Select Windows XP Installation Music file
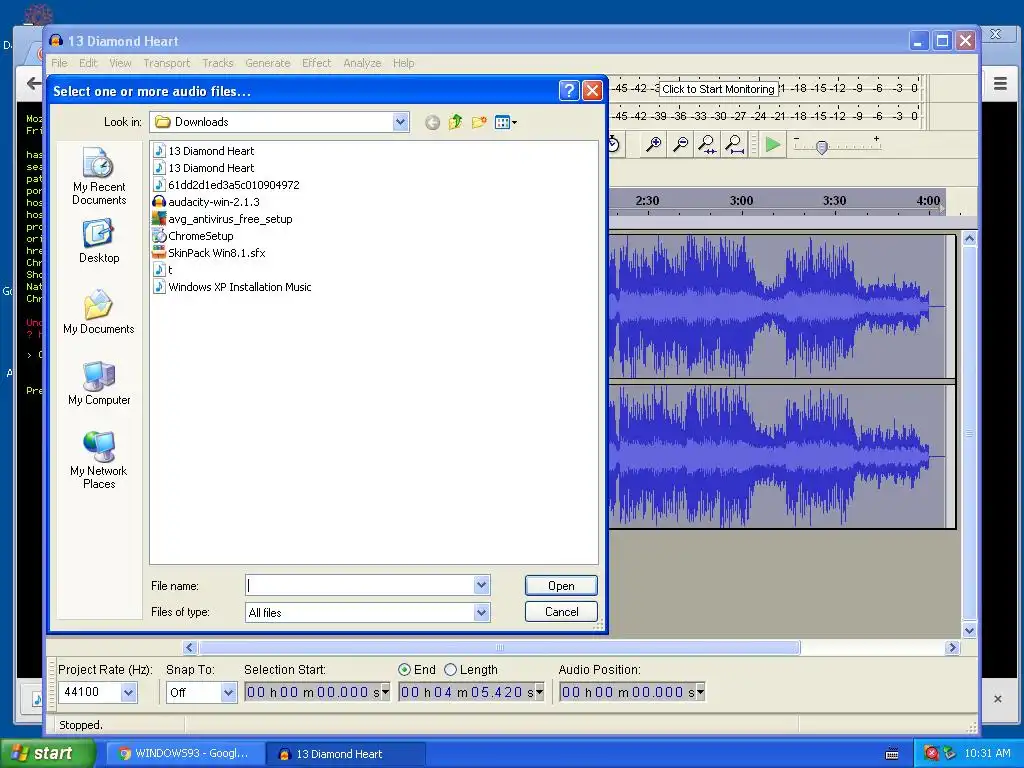 [232, 287]
